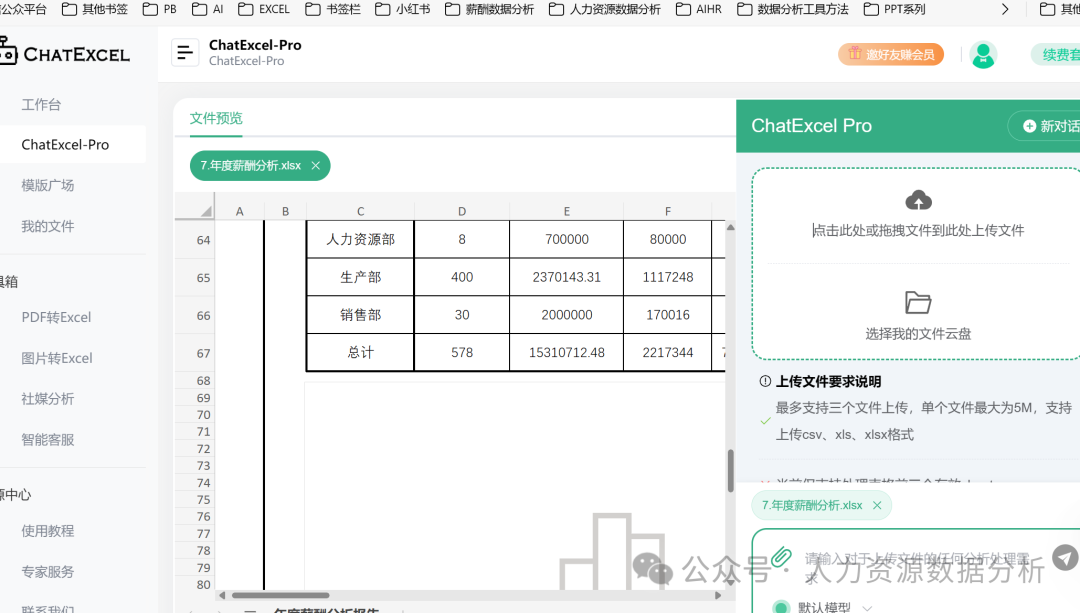1080x613 pixels.
Task: Send message with paper plane icon
Action: pyautogui.click(x=1065, y=557)
